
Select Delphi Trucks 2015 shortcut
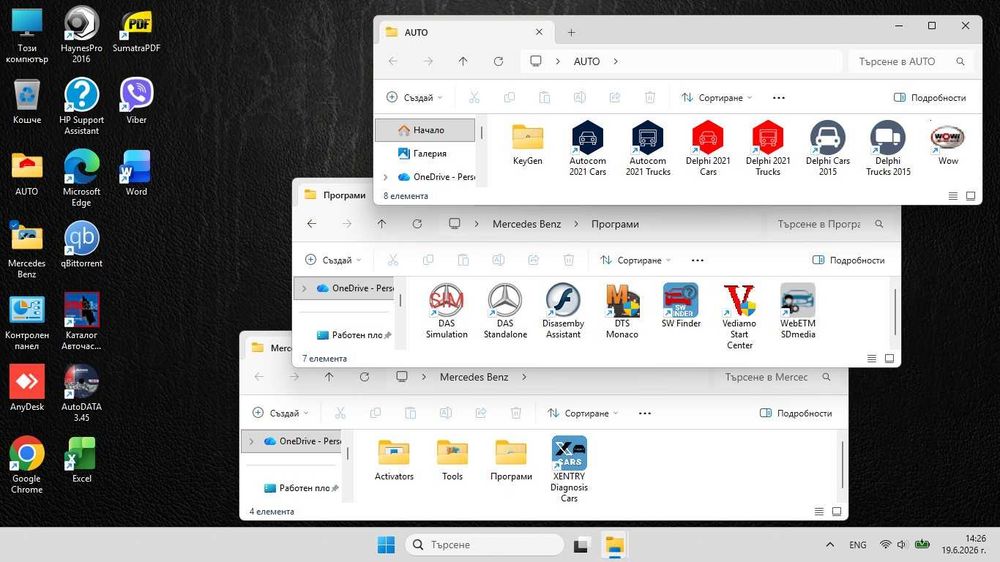[888, 148]
